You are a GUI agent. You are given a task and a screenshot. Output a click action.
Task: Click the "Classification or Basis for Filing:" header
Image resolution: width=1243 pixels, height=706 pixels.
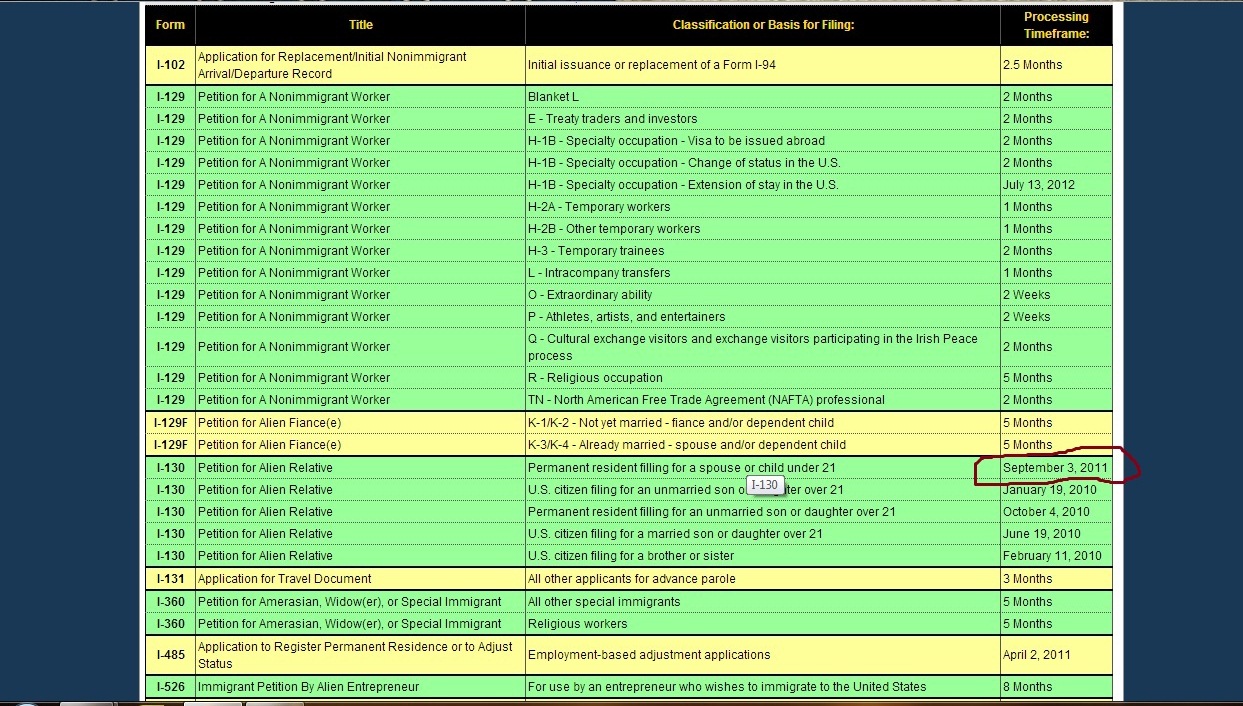point(763,25)
